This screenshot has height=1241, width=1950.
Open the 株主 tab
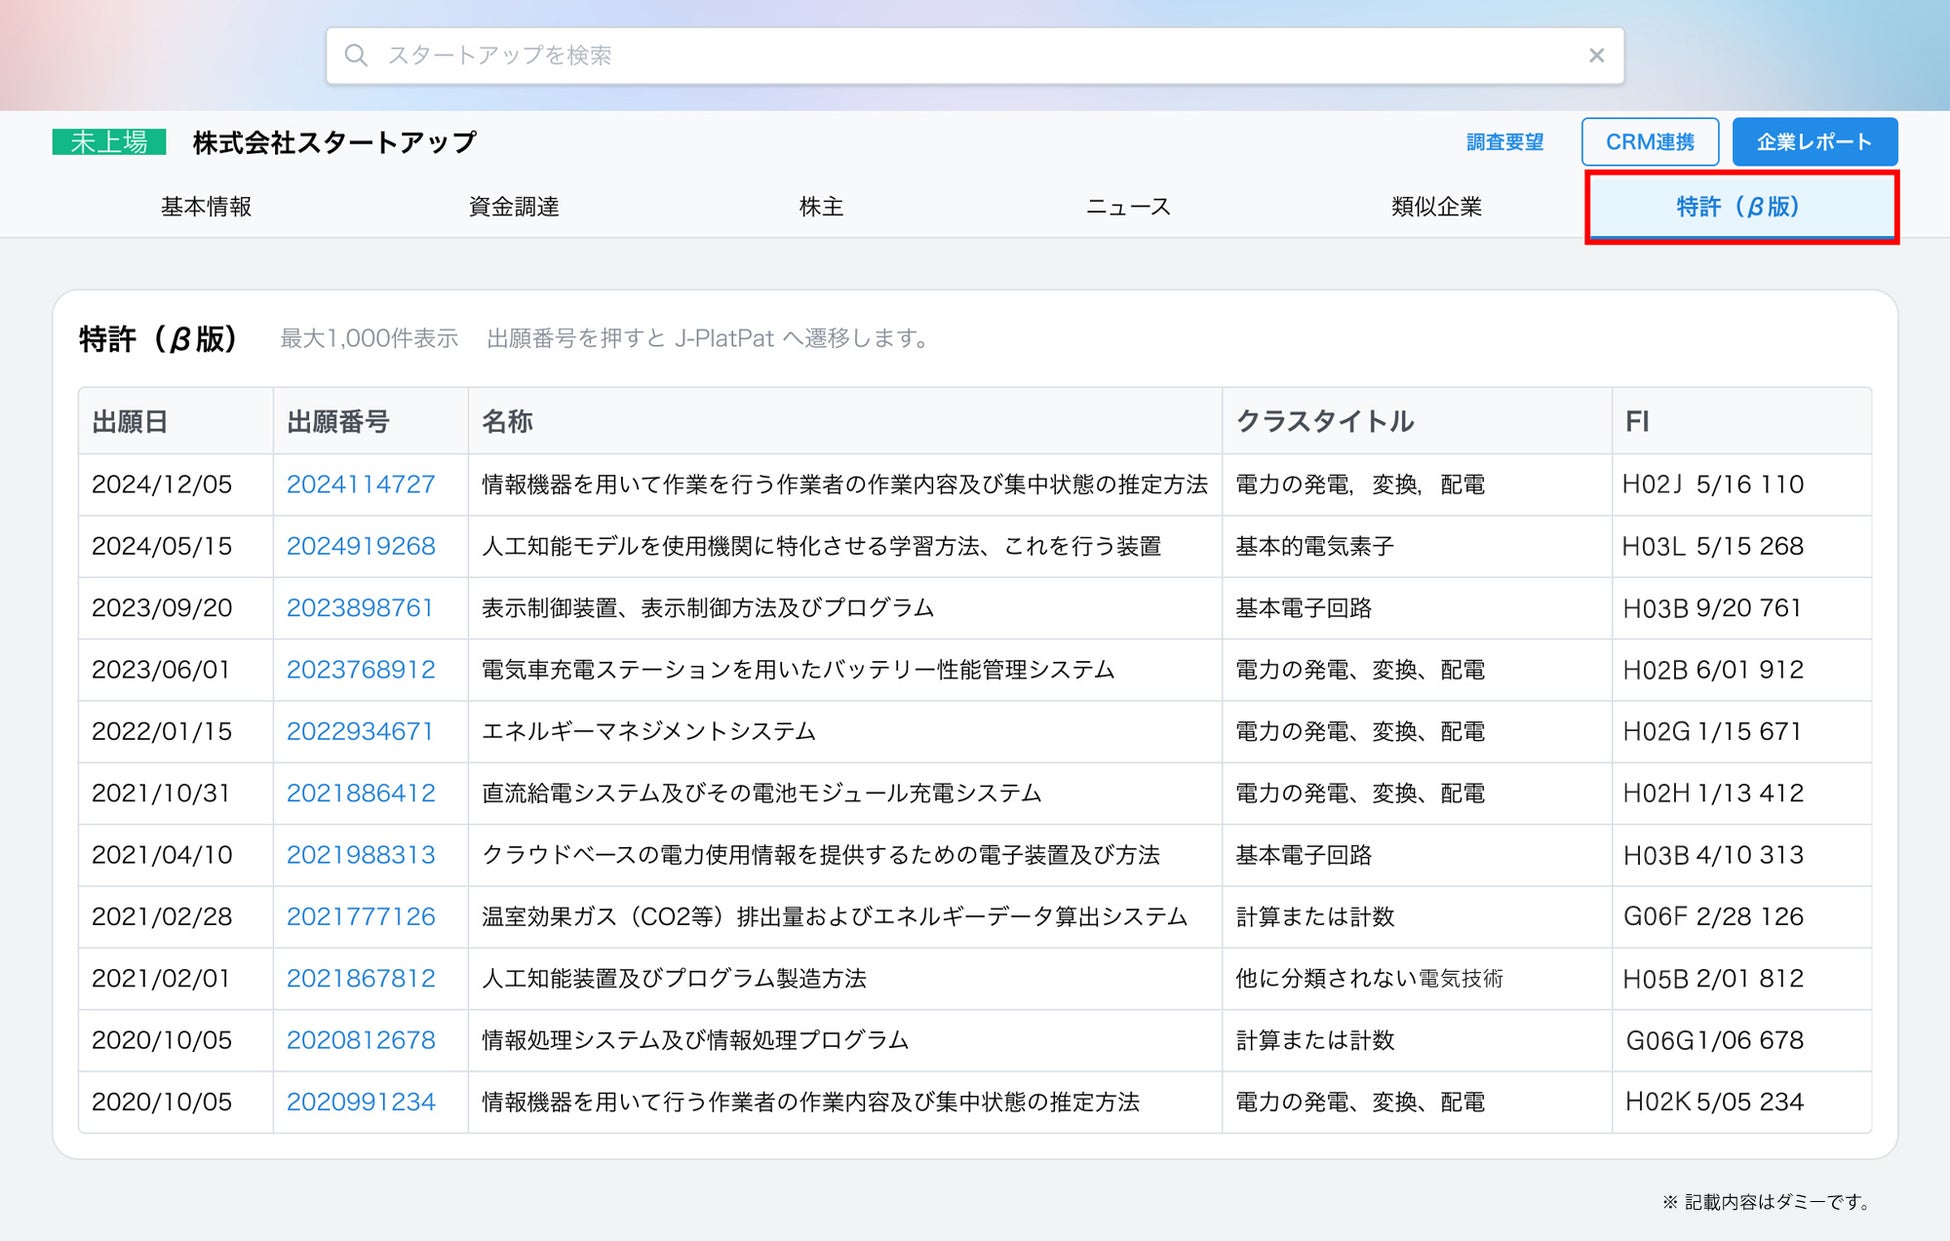click(821, 207)
